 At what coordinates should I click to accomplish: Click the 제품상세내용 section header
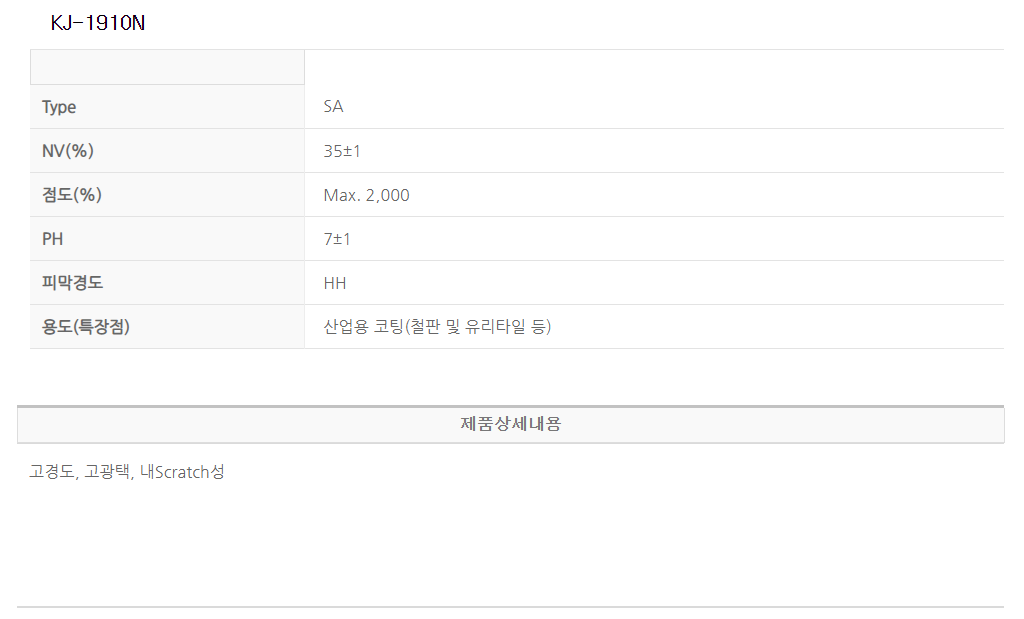point(511,424)
